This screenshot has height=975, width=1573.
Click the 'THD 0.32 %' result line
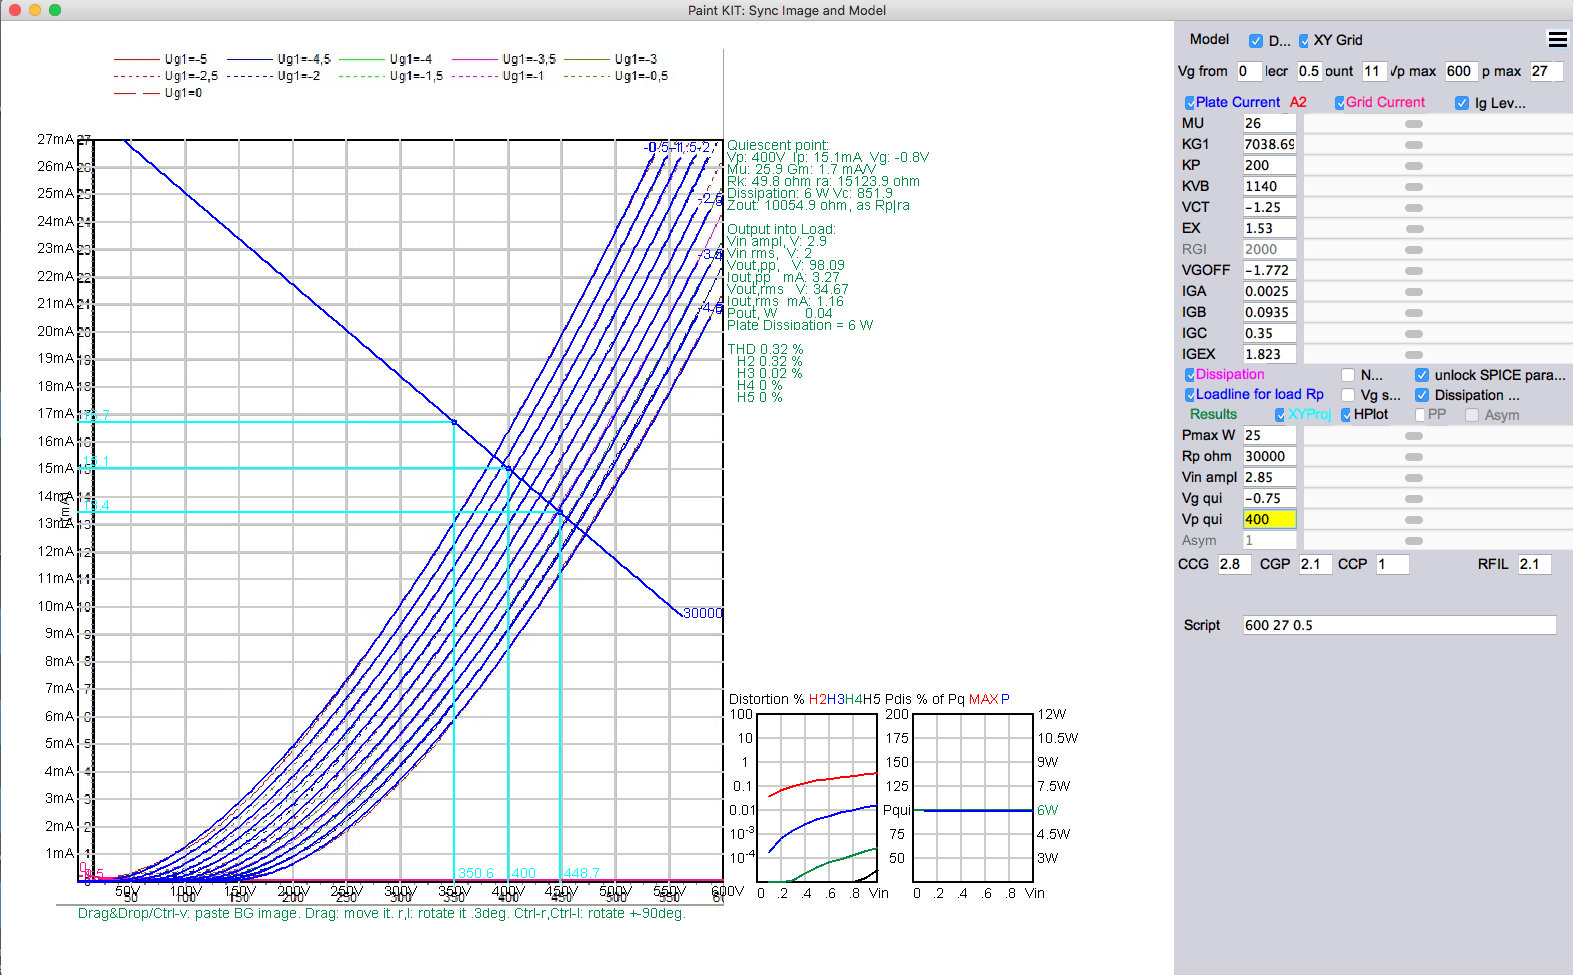(x=765, y=349)
